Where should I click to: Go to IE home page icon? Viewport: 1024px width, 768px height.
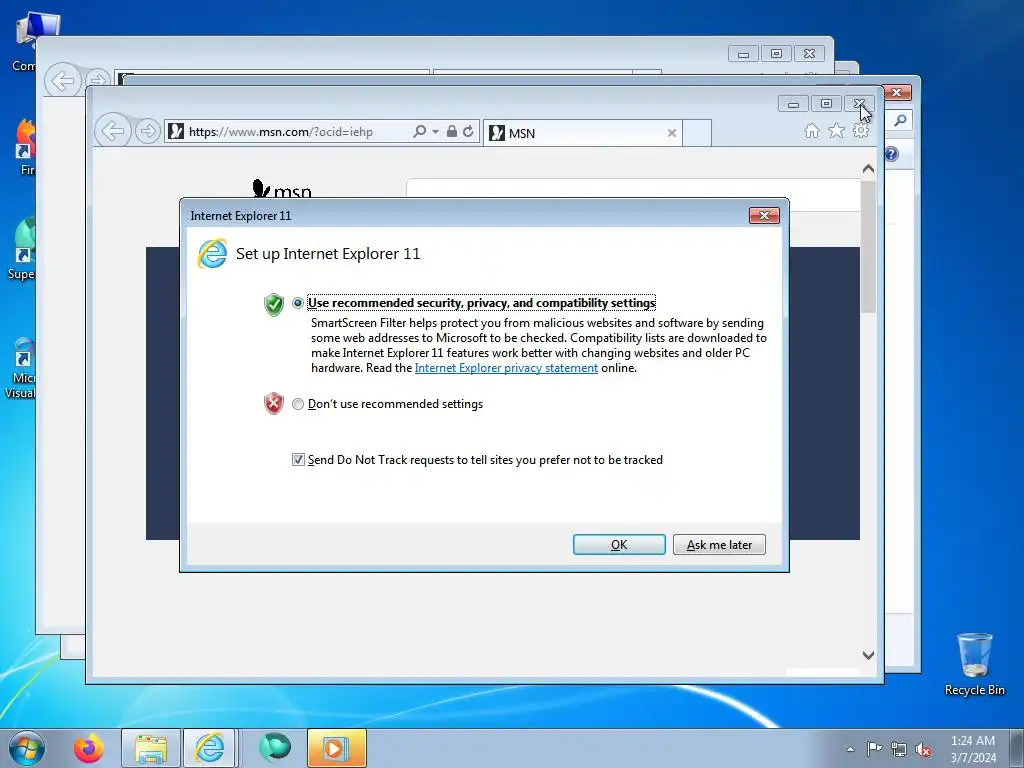click(x=812, y=131)
